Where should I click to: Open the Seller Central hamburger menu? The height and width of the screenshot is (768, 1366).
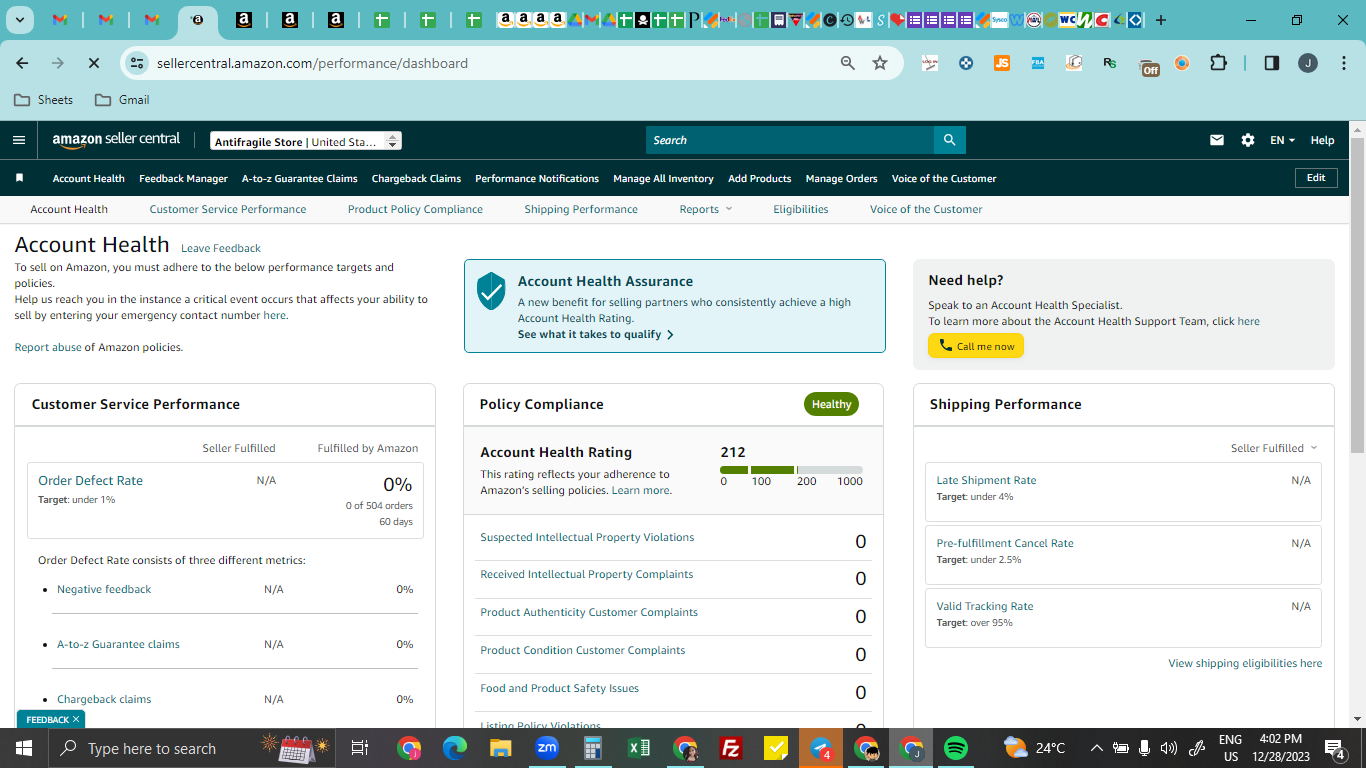pyautogui.click(x=19, y=140)
